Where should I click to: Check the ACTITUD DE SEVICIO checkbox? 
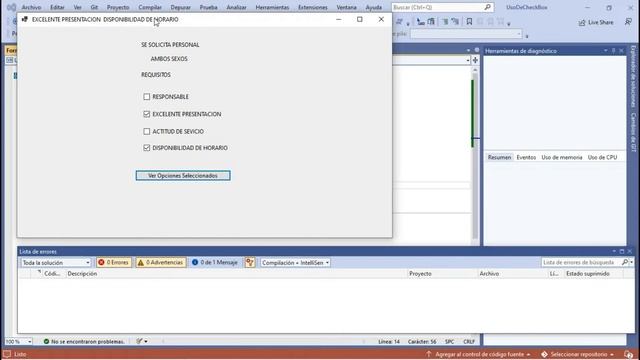pos(147,131)
